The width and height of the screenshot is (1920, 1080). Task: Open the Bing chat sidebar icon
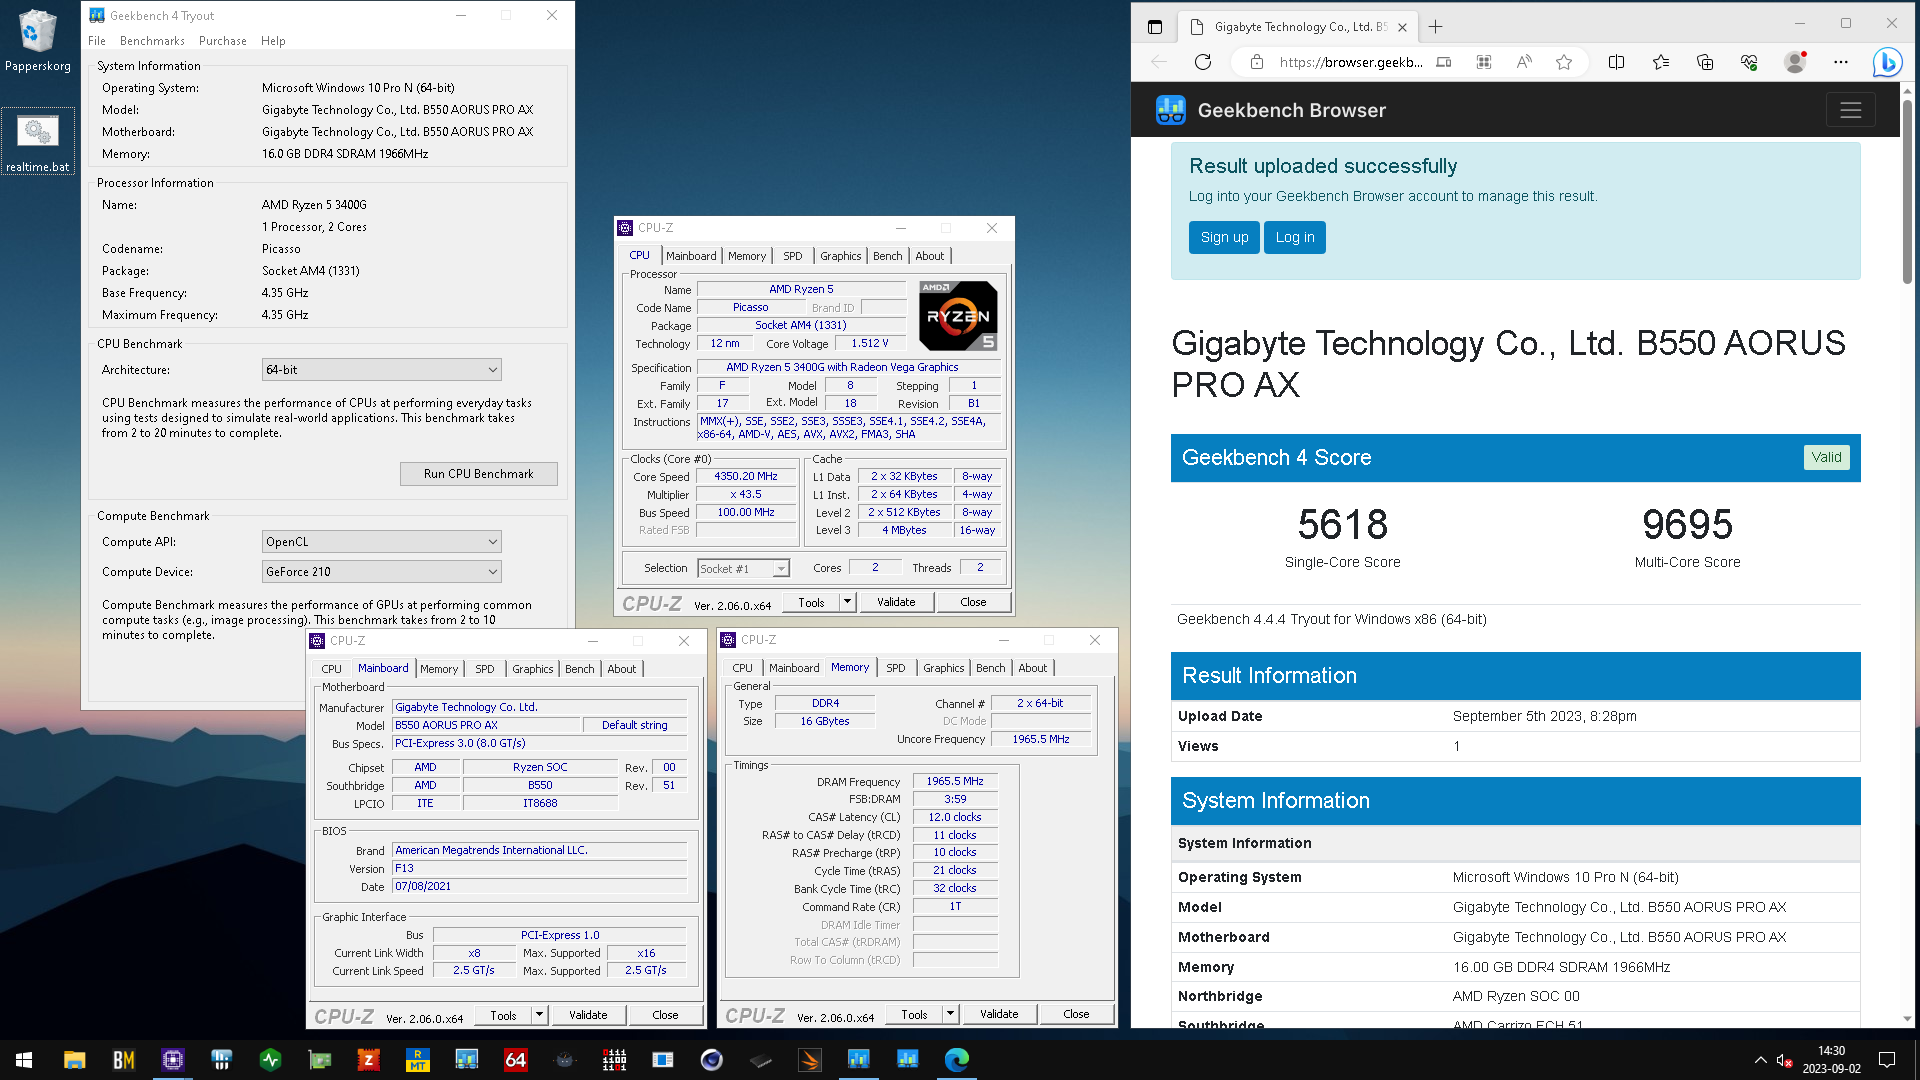1887,62
